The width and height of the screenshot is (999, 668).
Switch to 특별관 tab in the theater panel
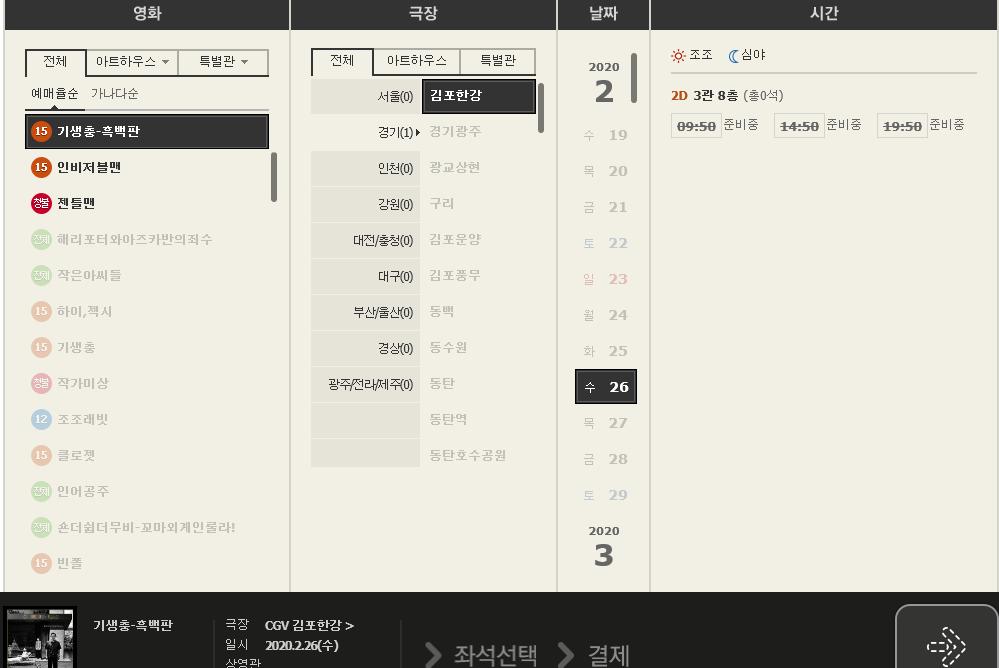coord(498,61)
